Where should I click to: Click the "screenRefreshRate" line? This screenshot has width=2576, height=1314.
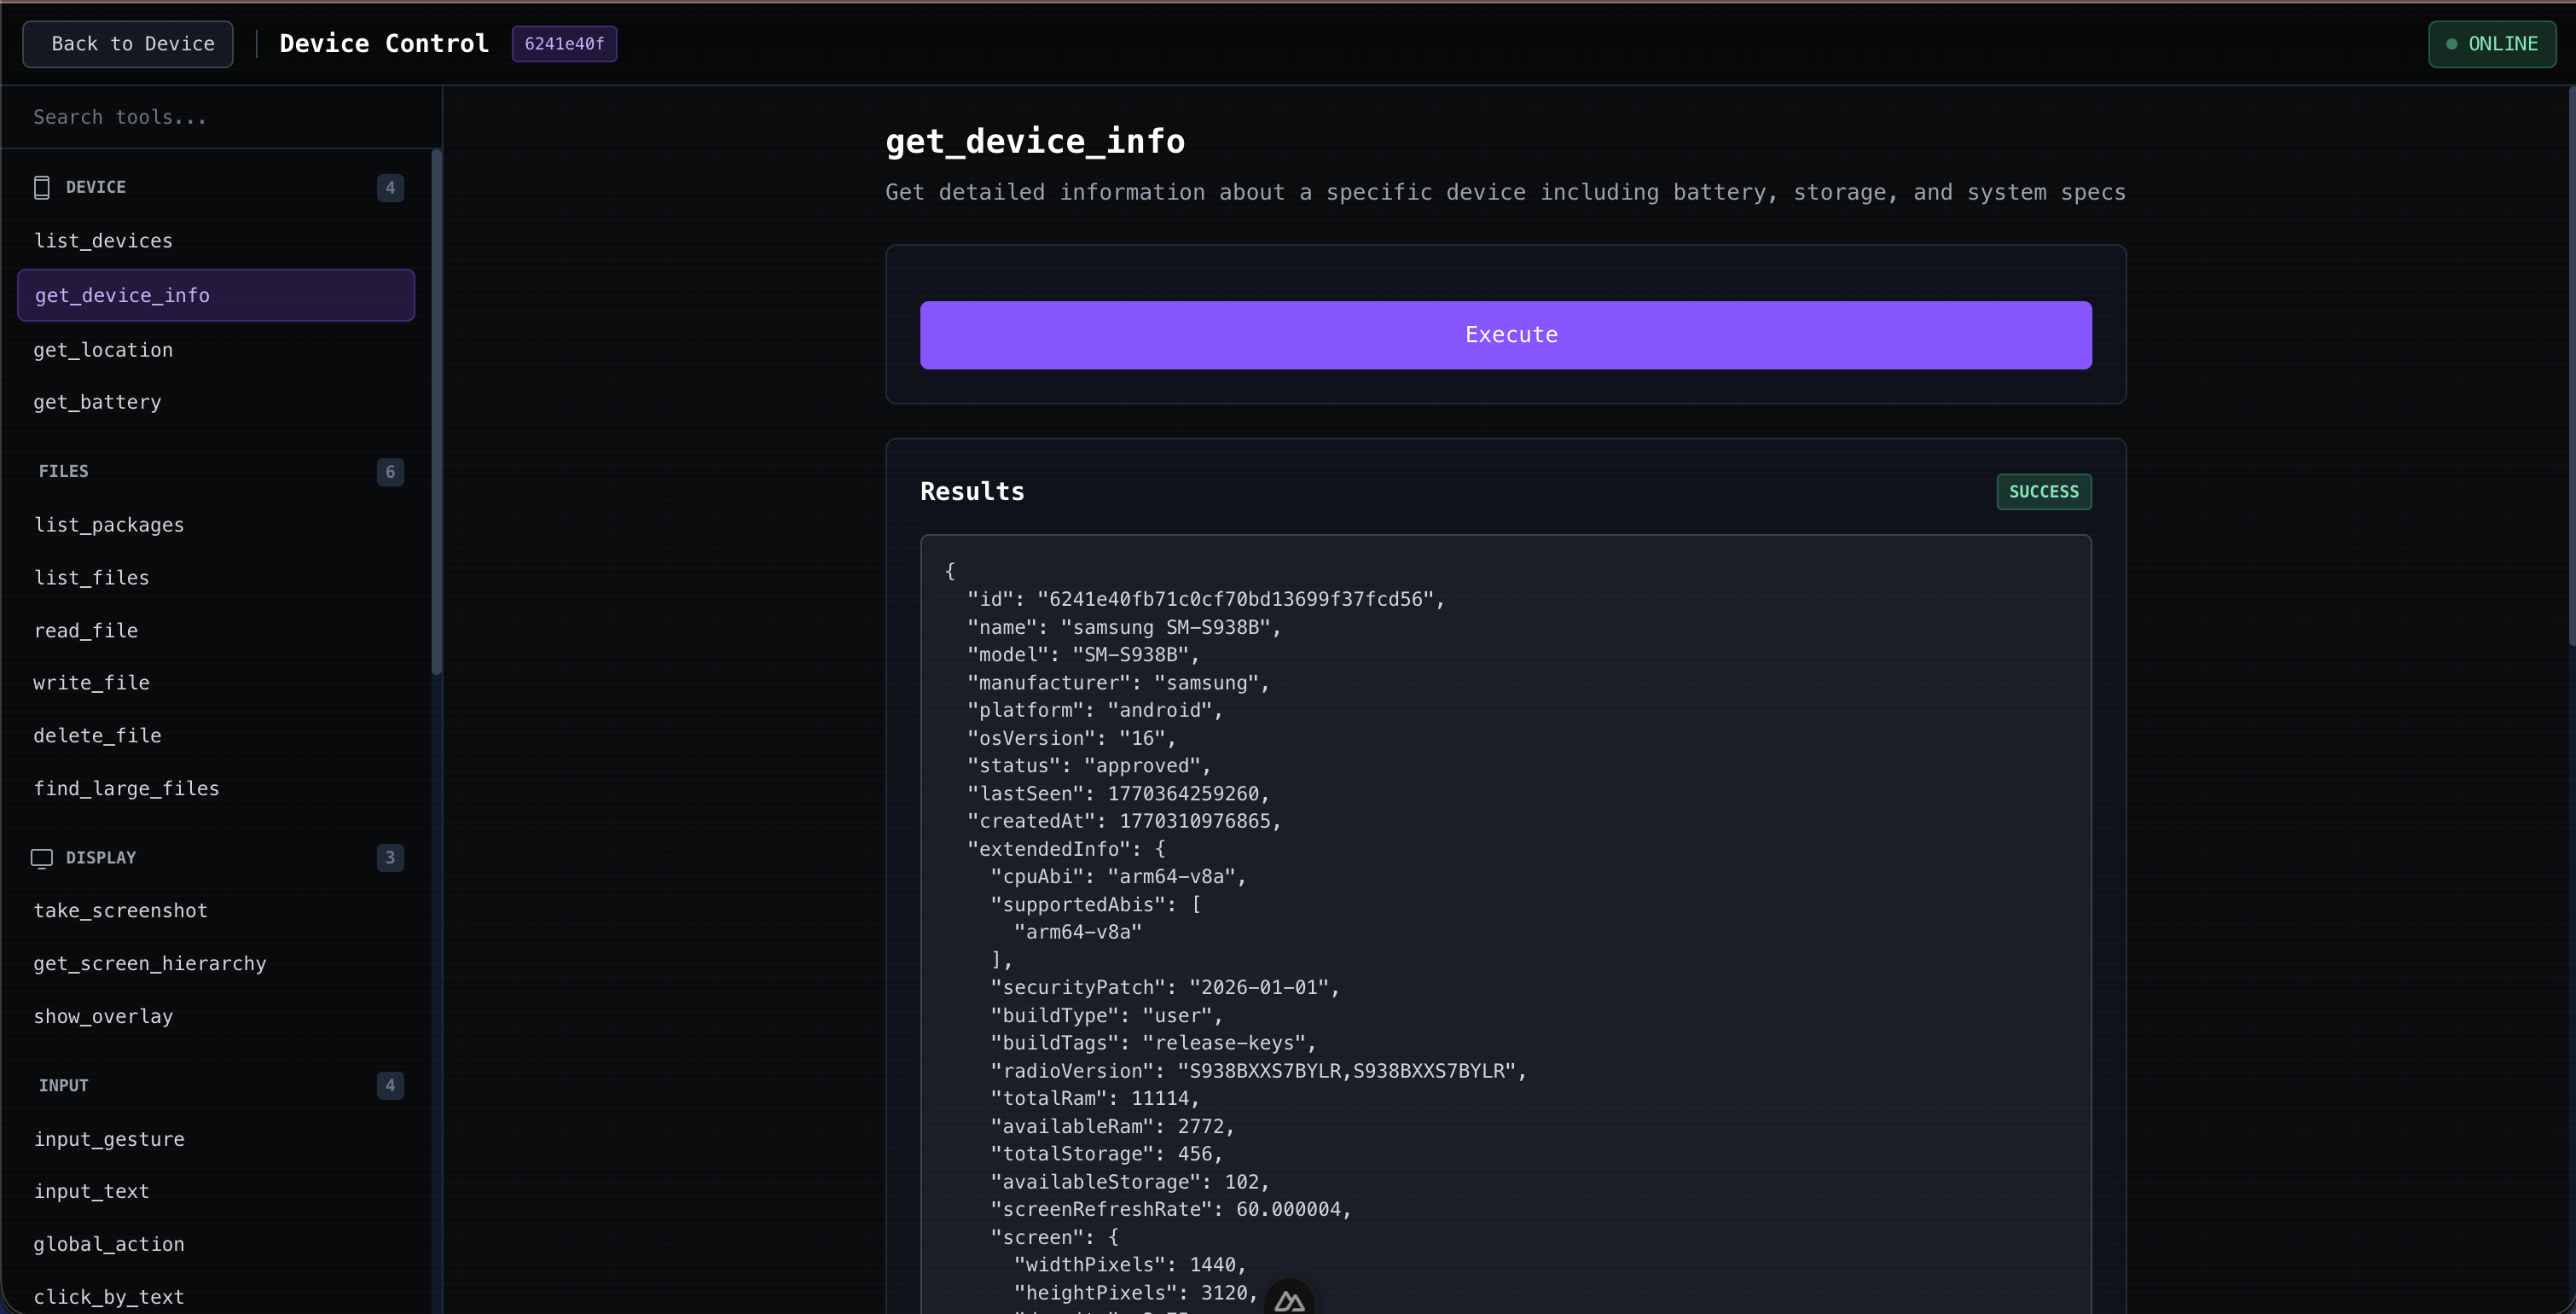pyautogui.click(x=1171, y=1210)
